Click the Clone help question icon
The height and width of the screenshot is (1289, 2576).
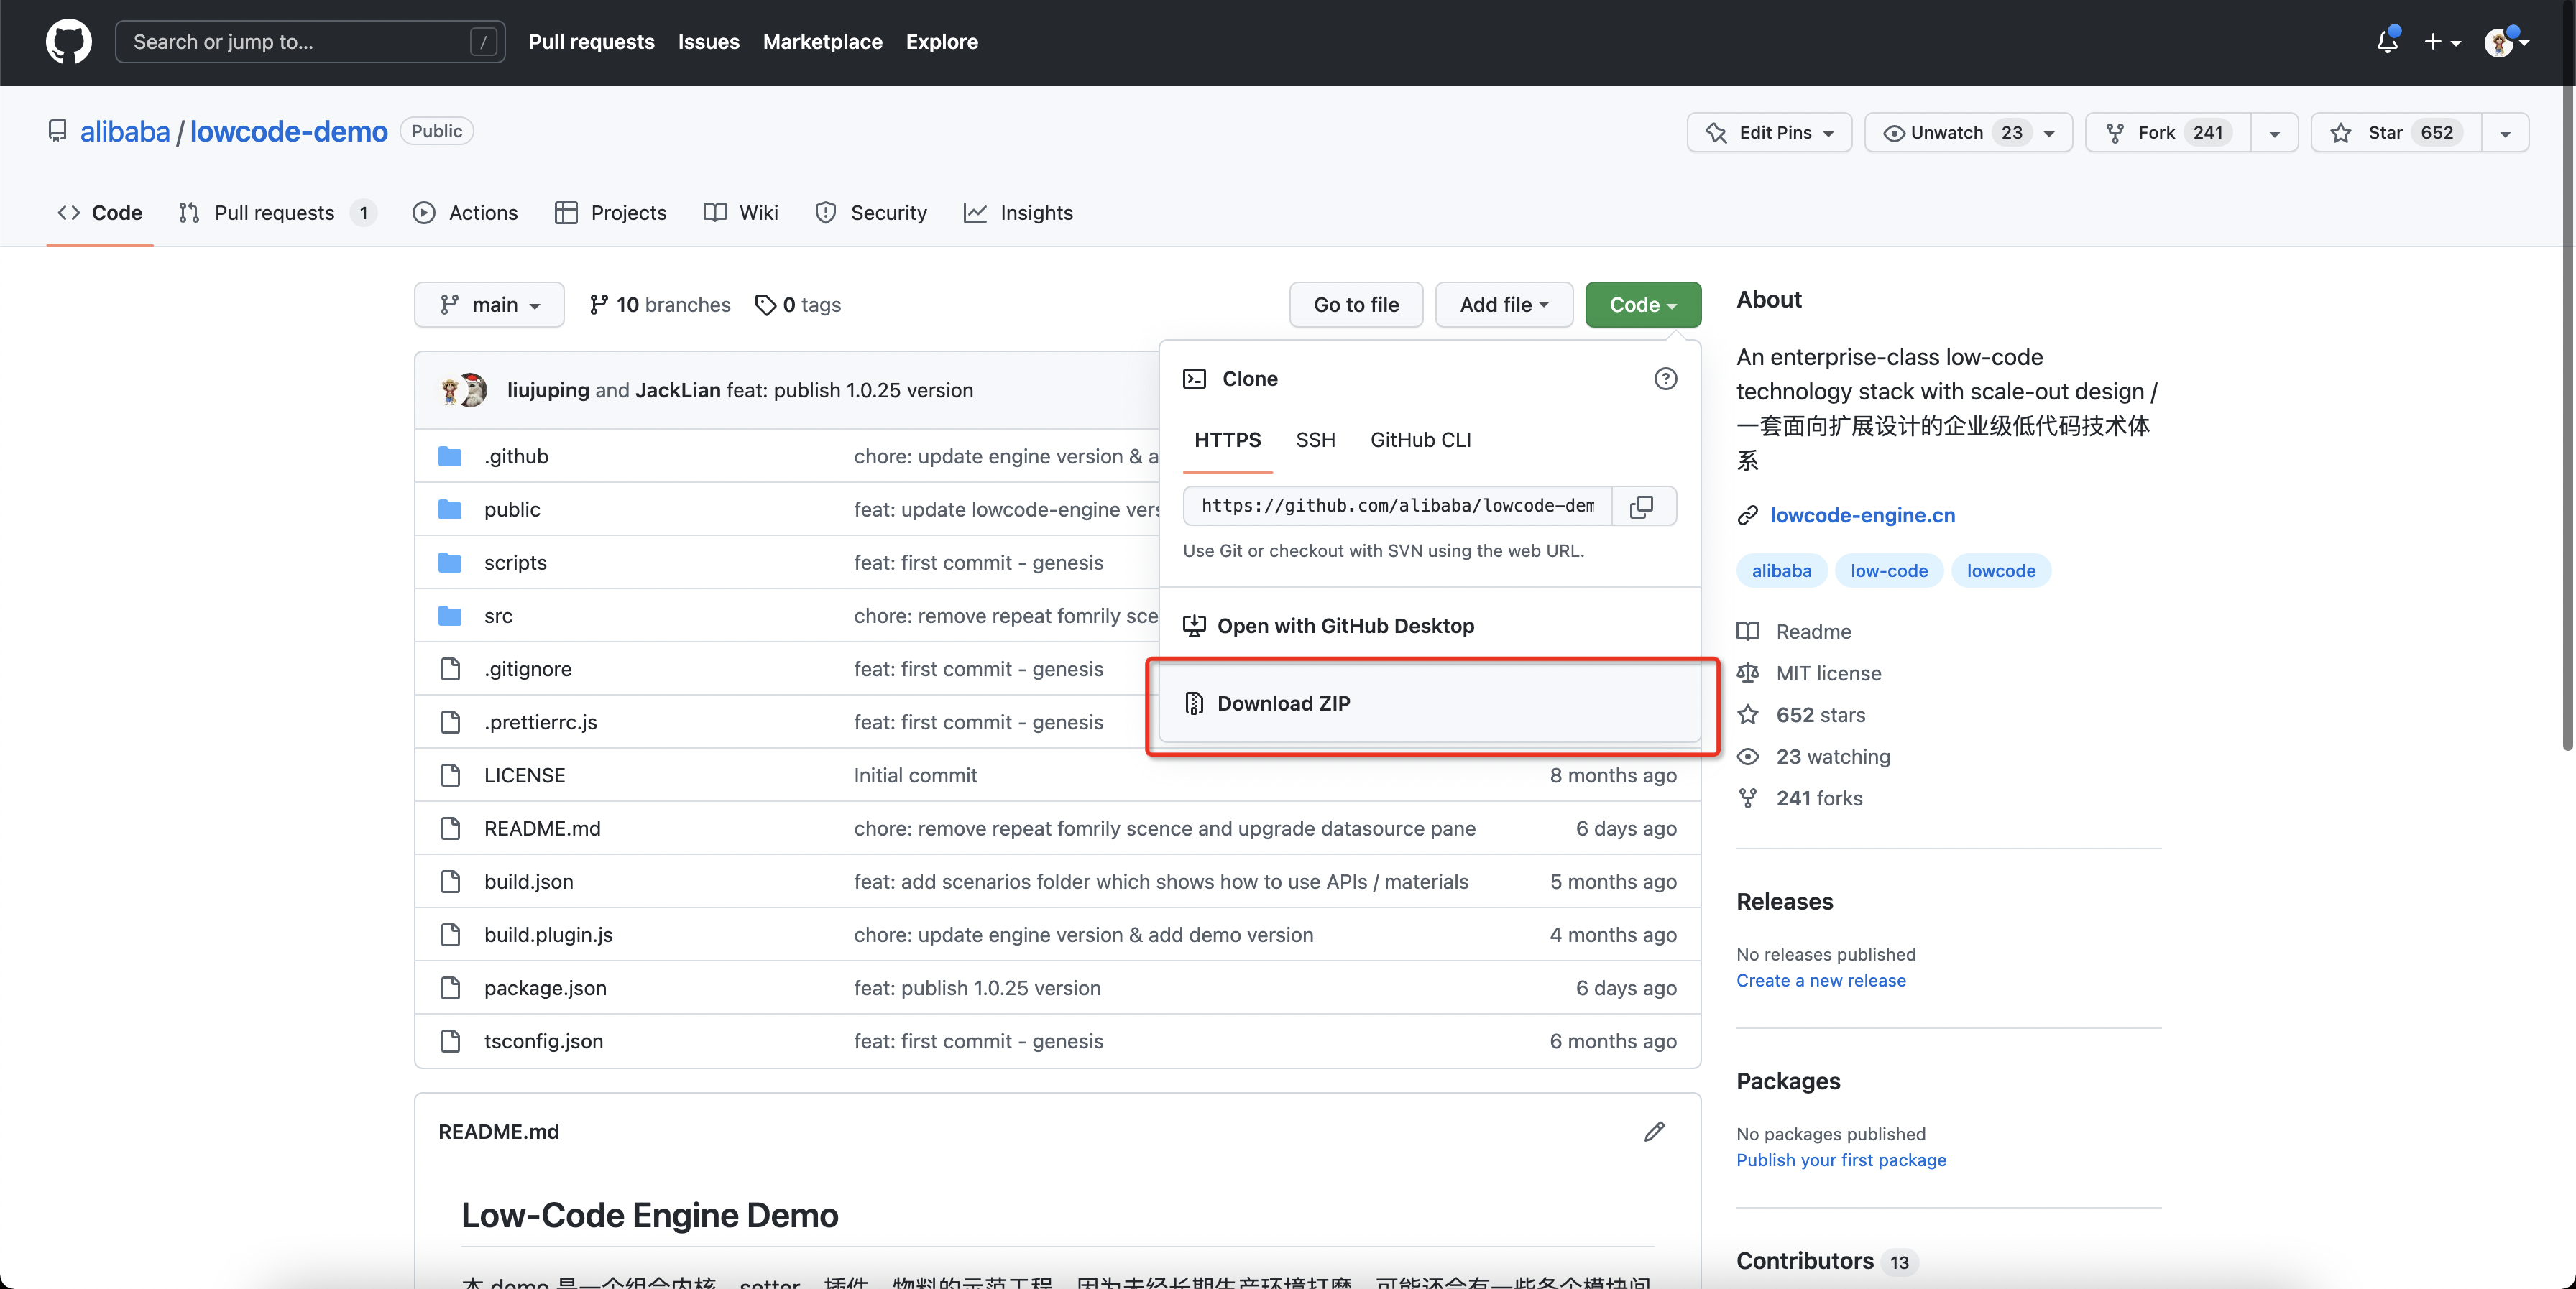point(1665,379)
